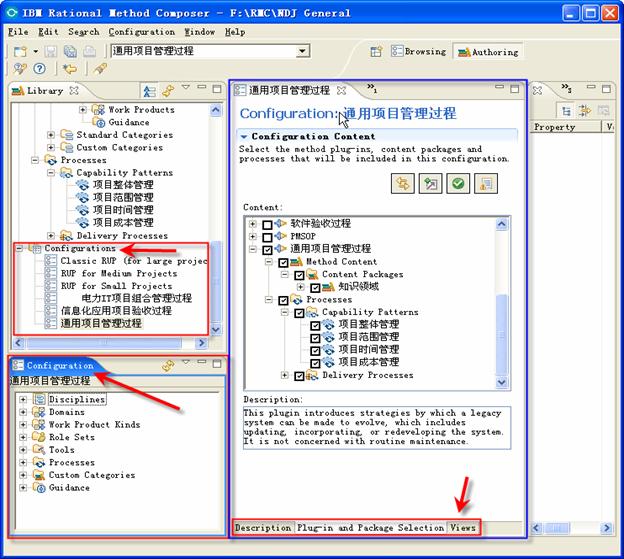Screen dimensions: 624x559
Task: Click the fourth Content toolbar button
Action: coord(486,184)
